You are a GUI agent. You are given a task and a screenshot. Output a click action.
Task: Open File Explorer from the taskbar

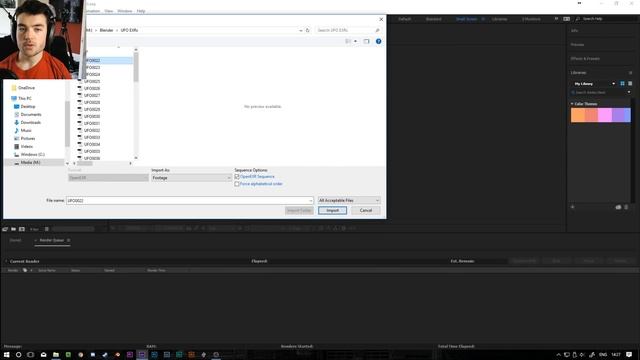click(x=56, y=354)
